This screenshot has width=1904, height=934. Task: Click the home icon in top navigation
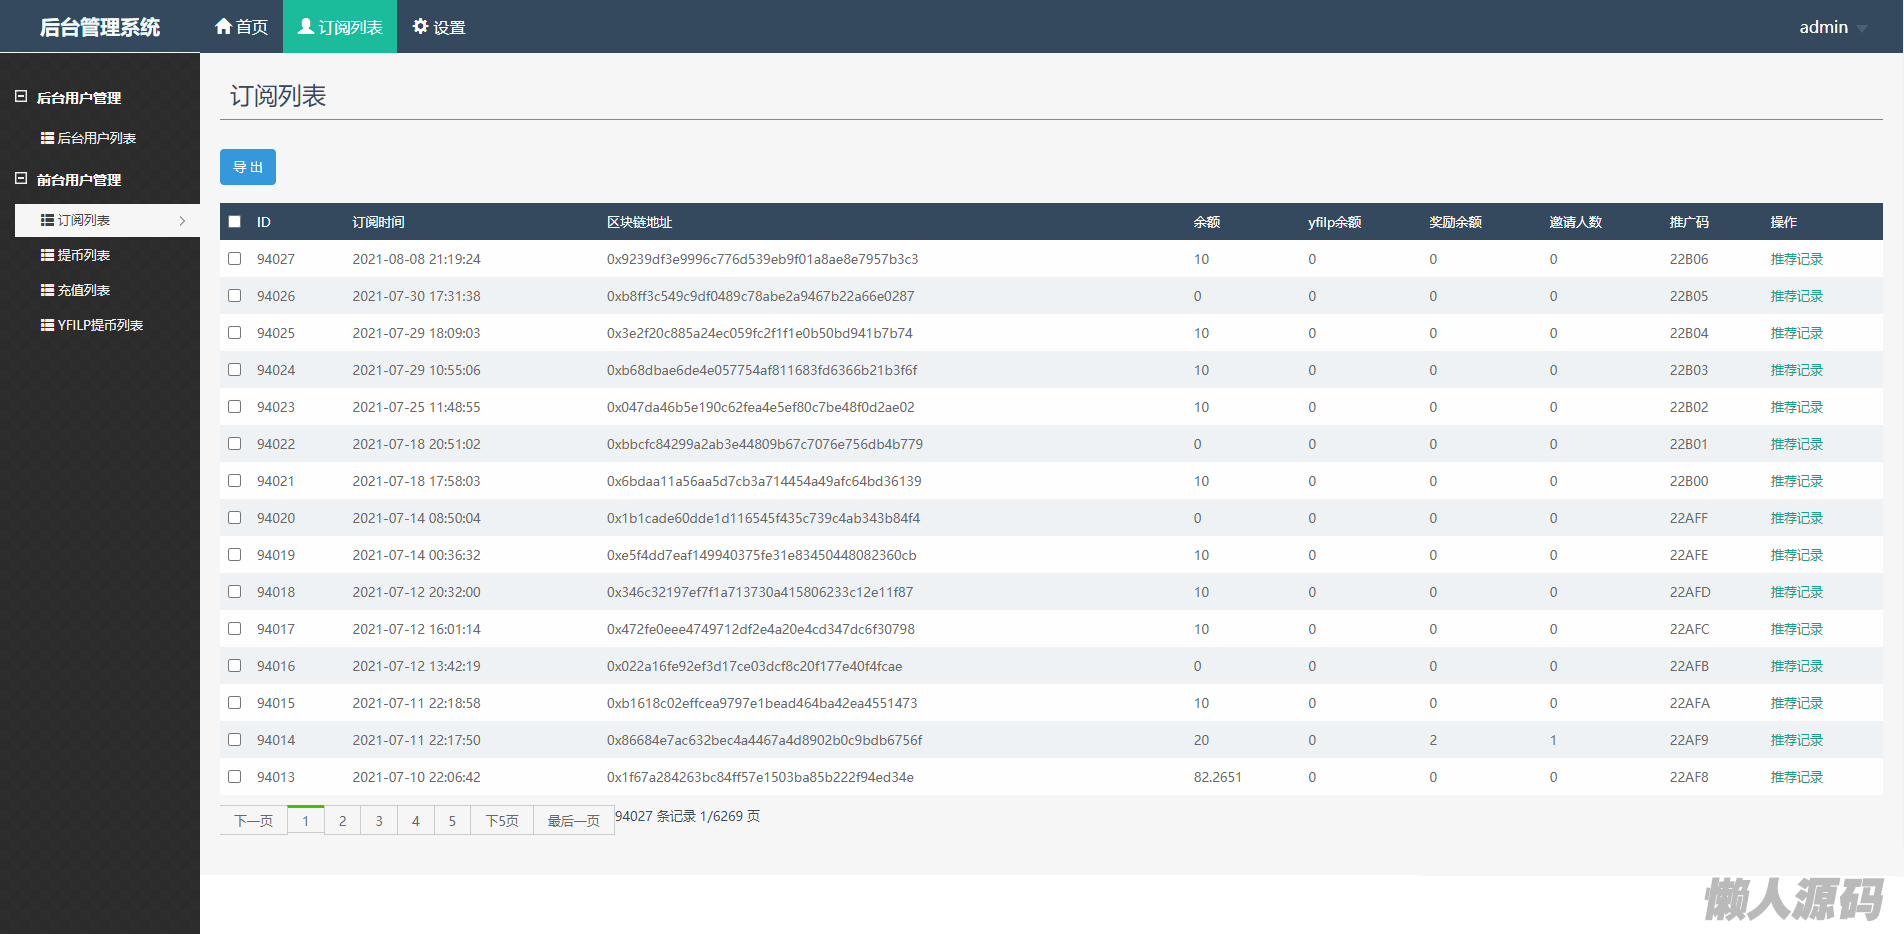[223, 26]
